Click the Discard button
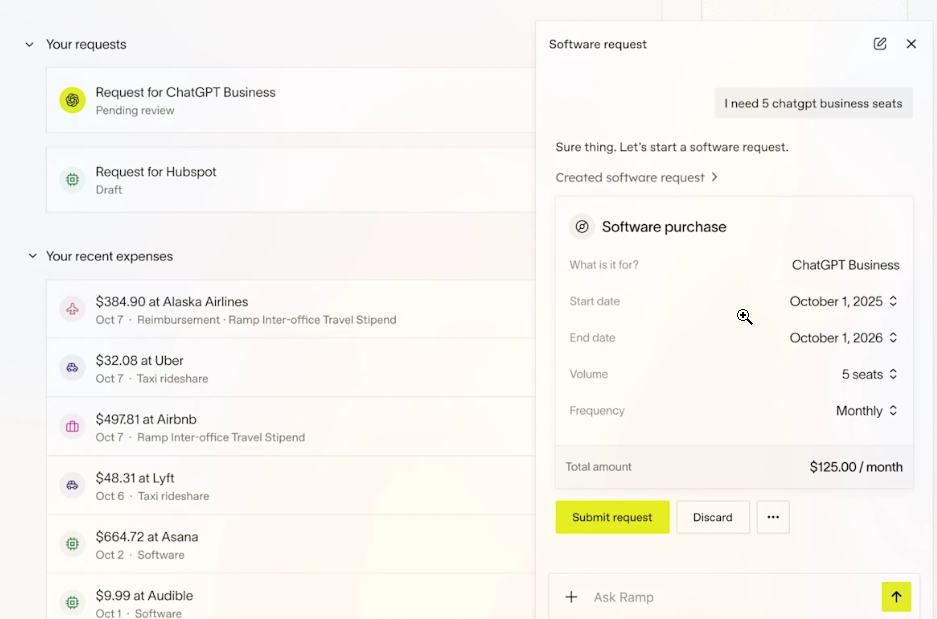937x619 pixels. pyautogui.click(x=713, y=517)
